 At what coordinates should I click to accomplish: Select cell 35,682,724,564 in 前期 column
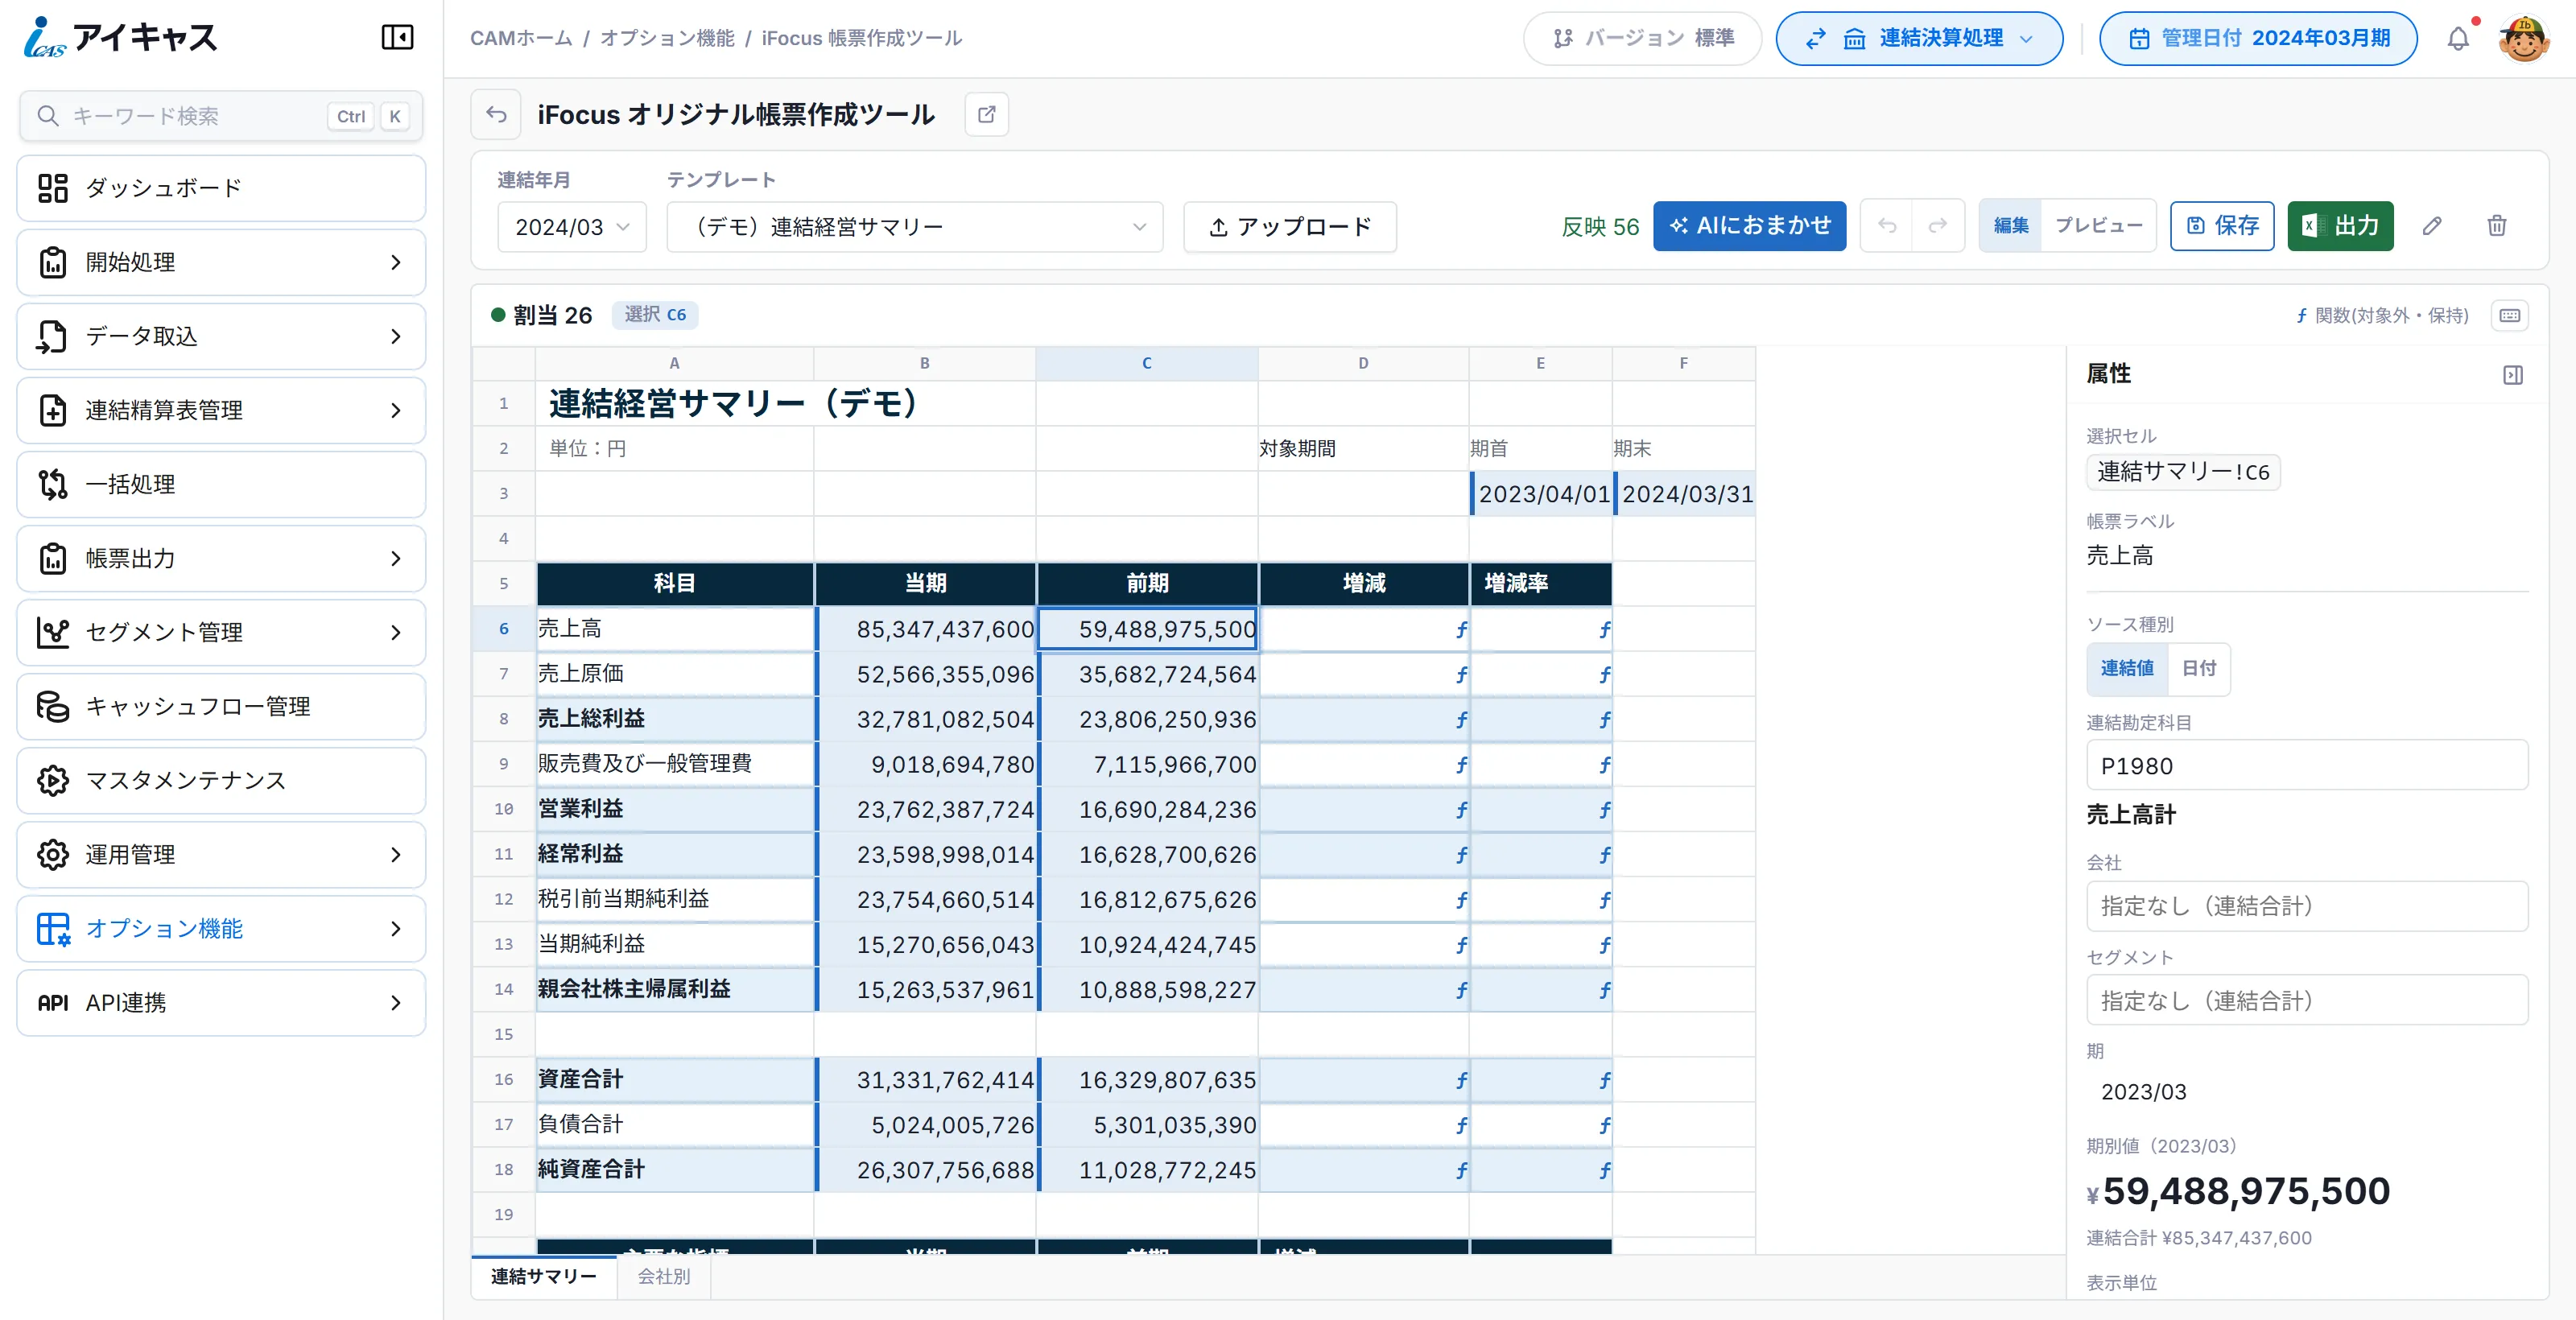(1147, 674)
